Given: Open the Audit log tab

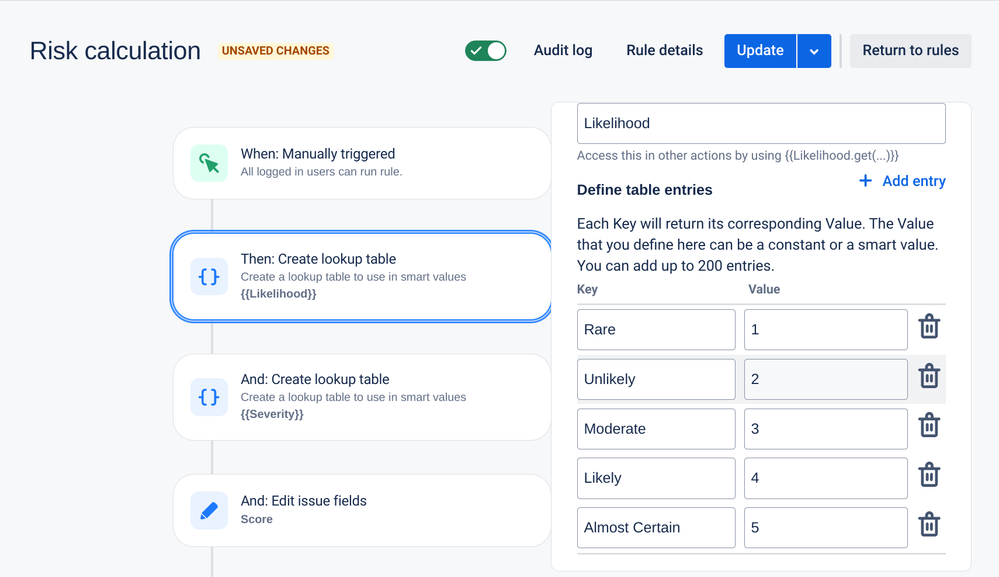Looking at the screenshot, I should tap(563, 51).
